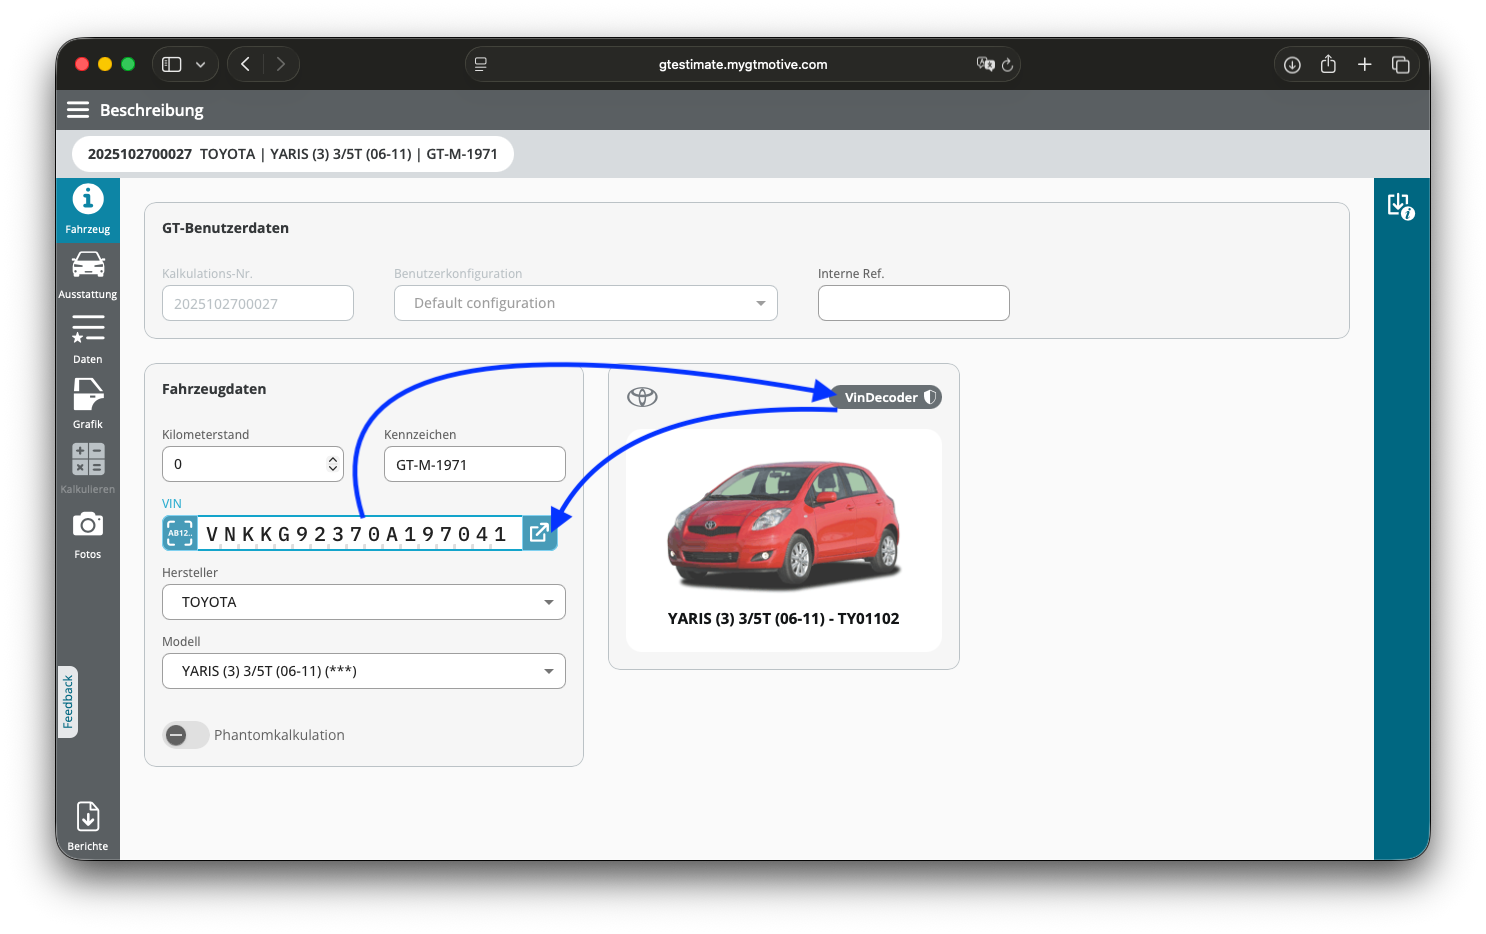Open the Daten sidebar section
The image size is (1486, 934).
tap(88, 340)
